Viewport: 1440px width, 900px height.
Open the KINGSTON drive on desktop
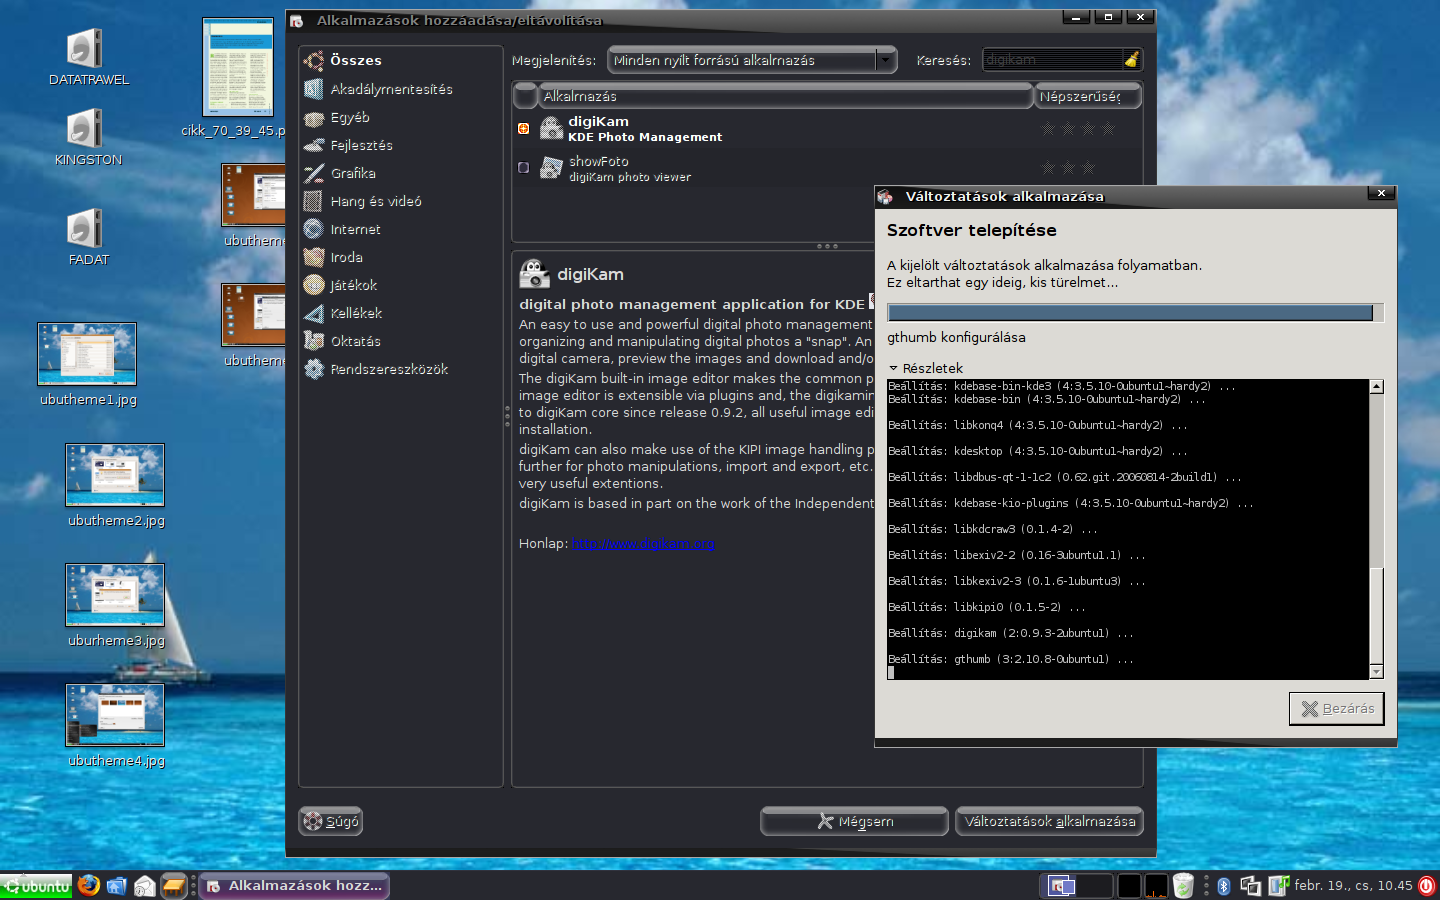coord(88,138)
